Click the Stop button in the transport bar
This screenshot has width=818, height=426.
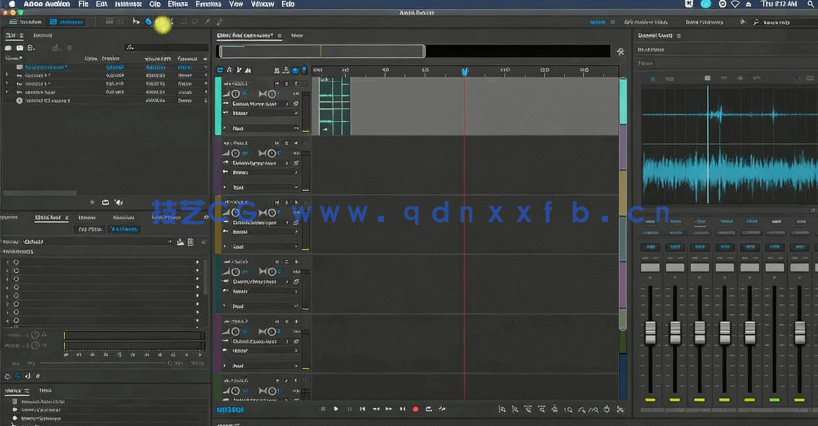[x=323, y=409]
